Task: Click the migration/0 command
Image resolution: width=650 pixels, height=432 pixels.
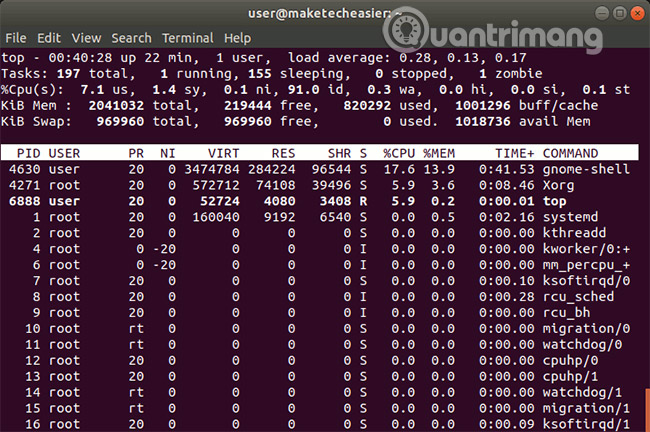Action: click(586, 329)
